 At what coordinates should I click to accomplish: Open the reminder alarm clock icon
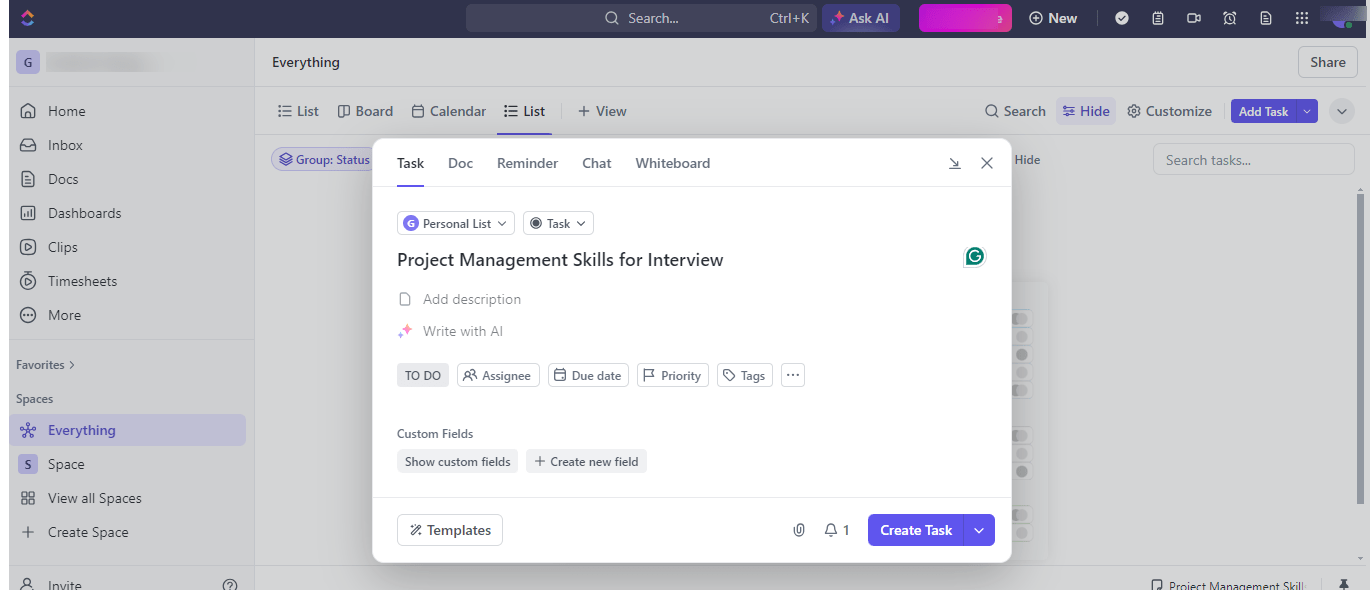(x=1230, y=18)
